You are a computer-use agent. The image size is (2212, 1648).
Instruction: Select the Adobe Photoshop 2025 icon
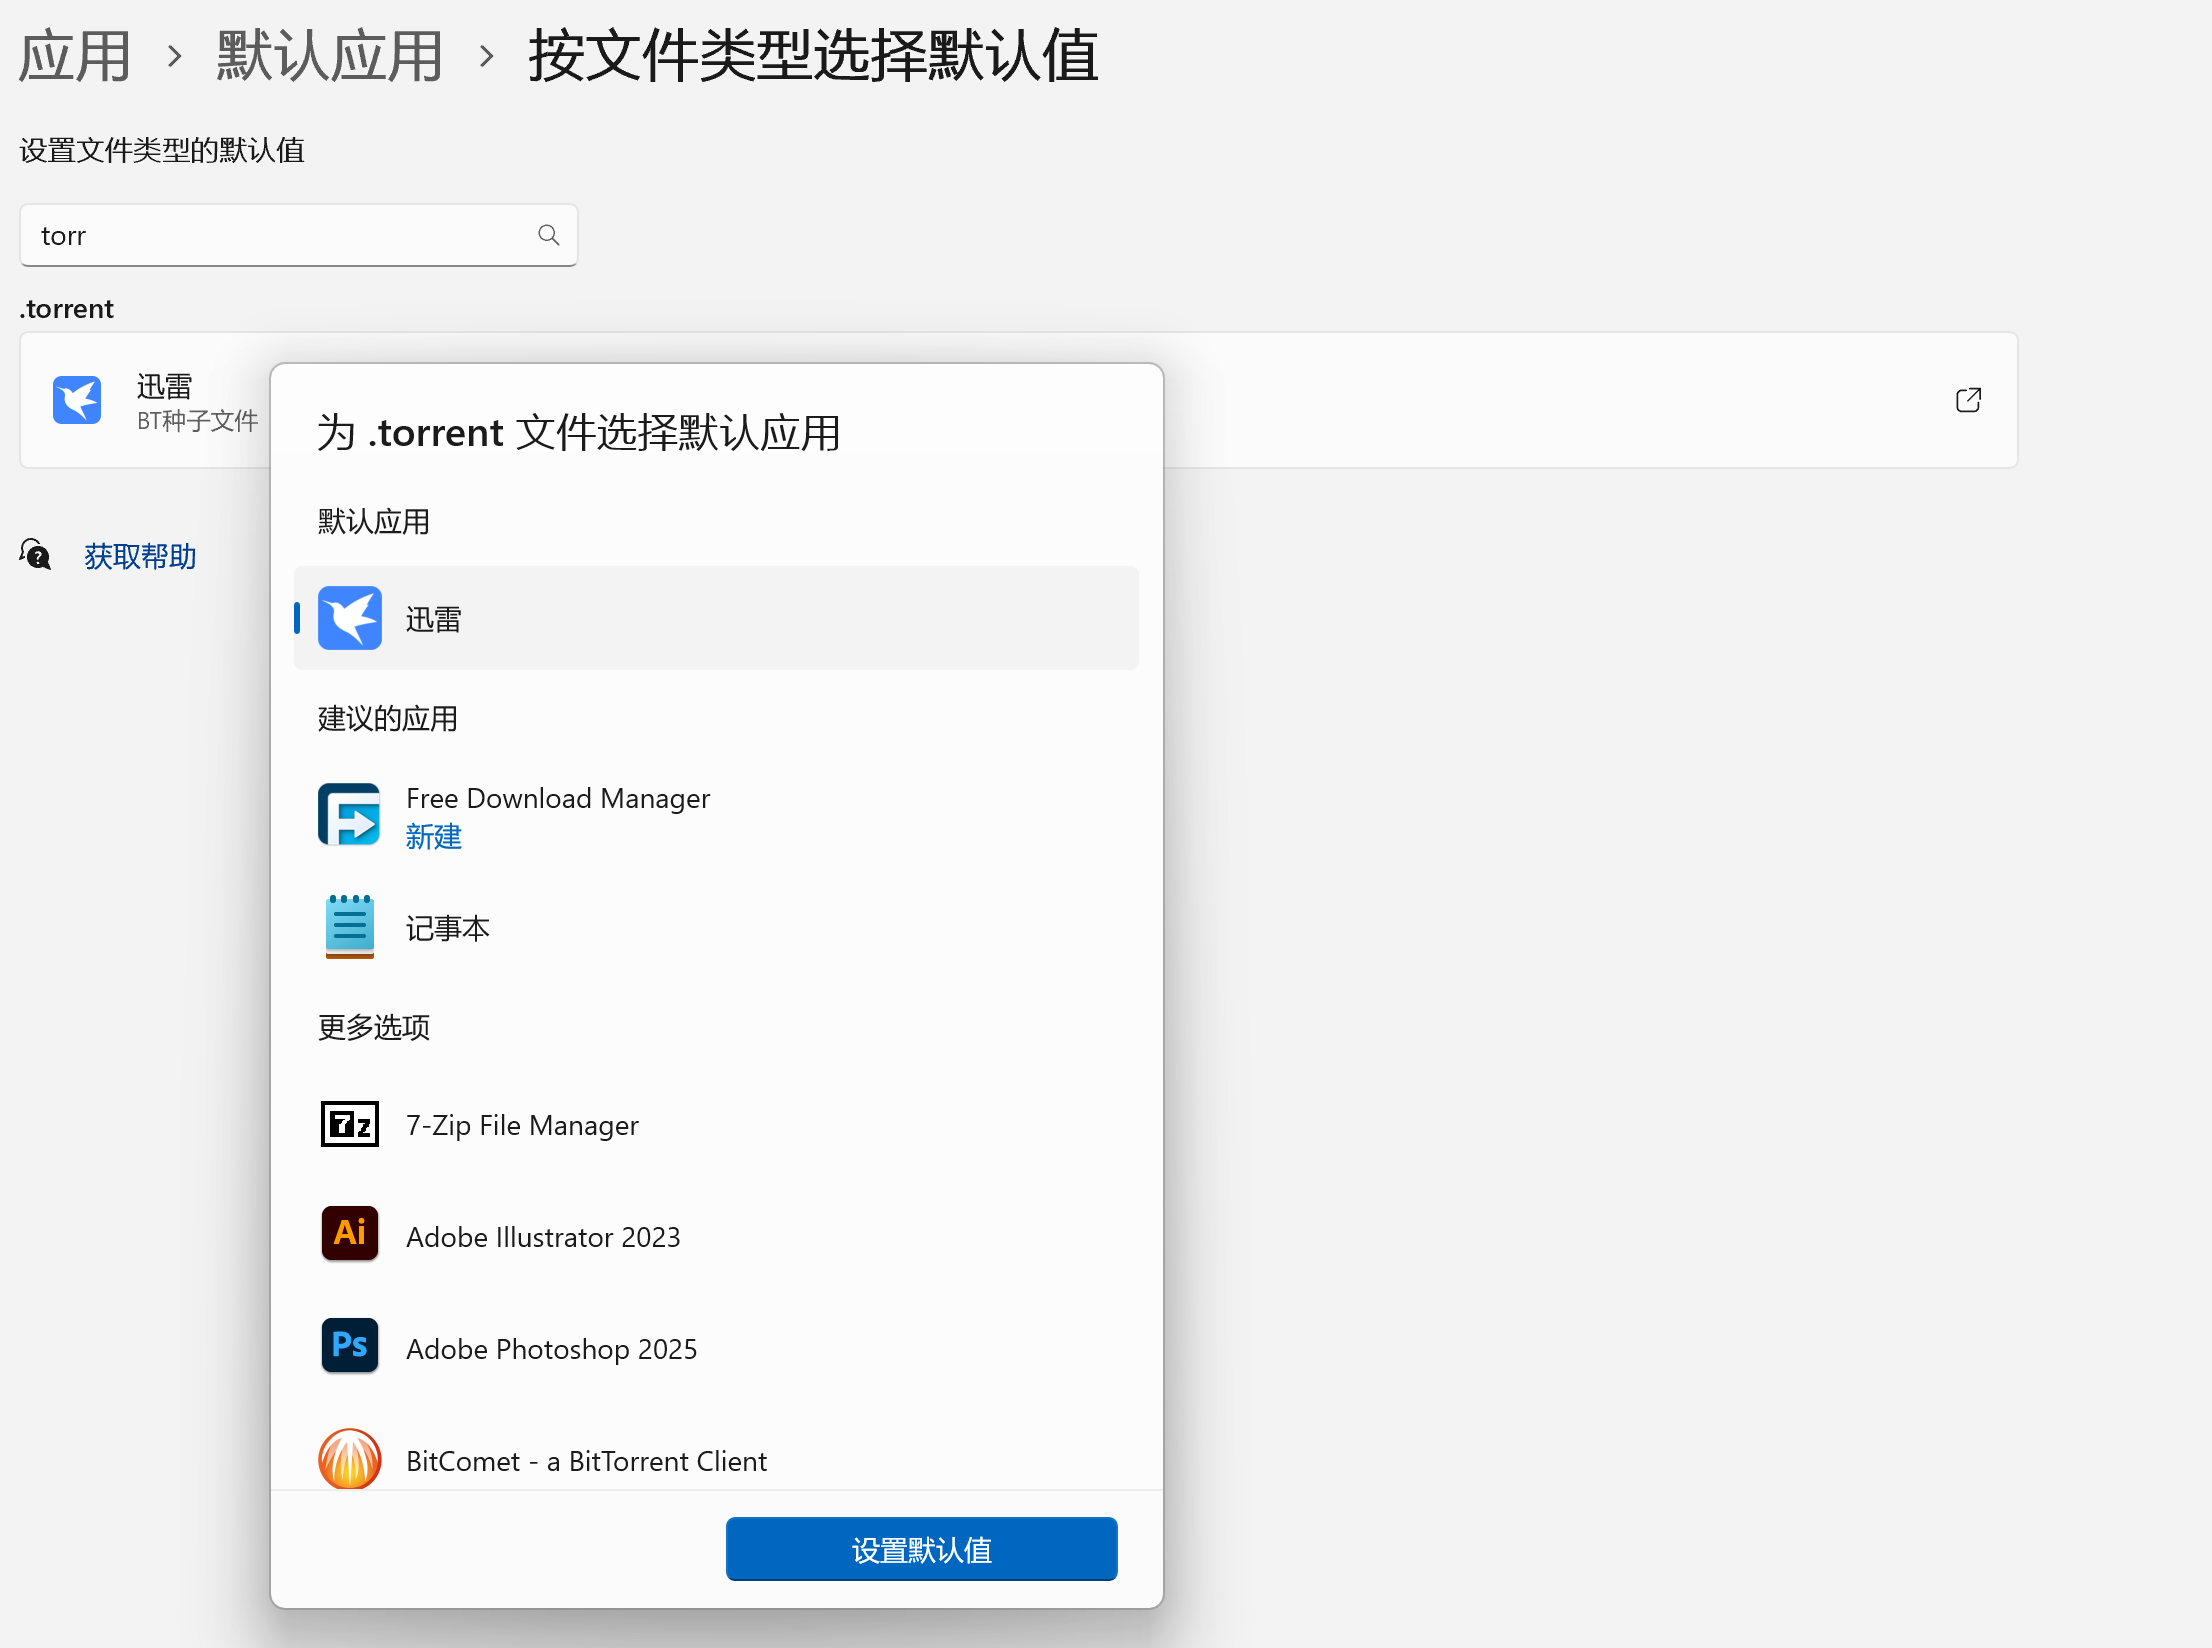(x=349, y=1346)
